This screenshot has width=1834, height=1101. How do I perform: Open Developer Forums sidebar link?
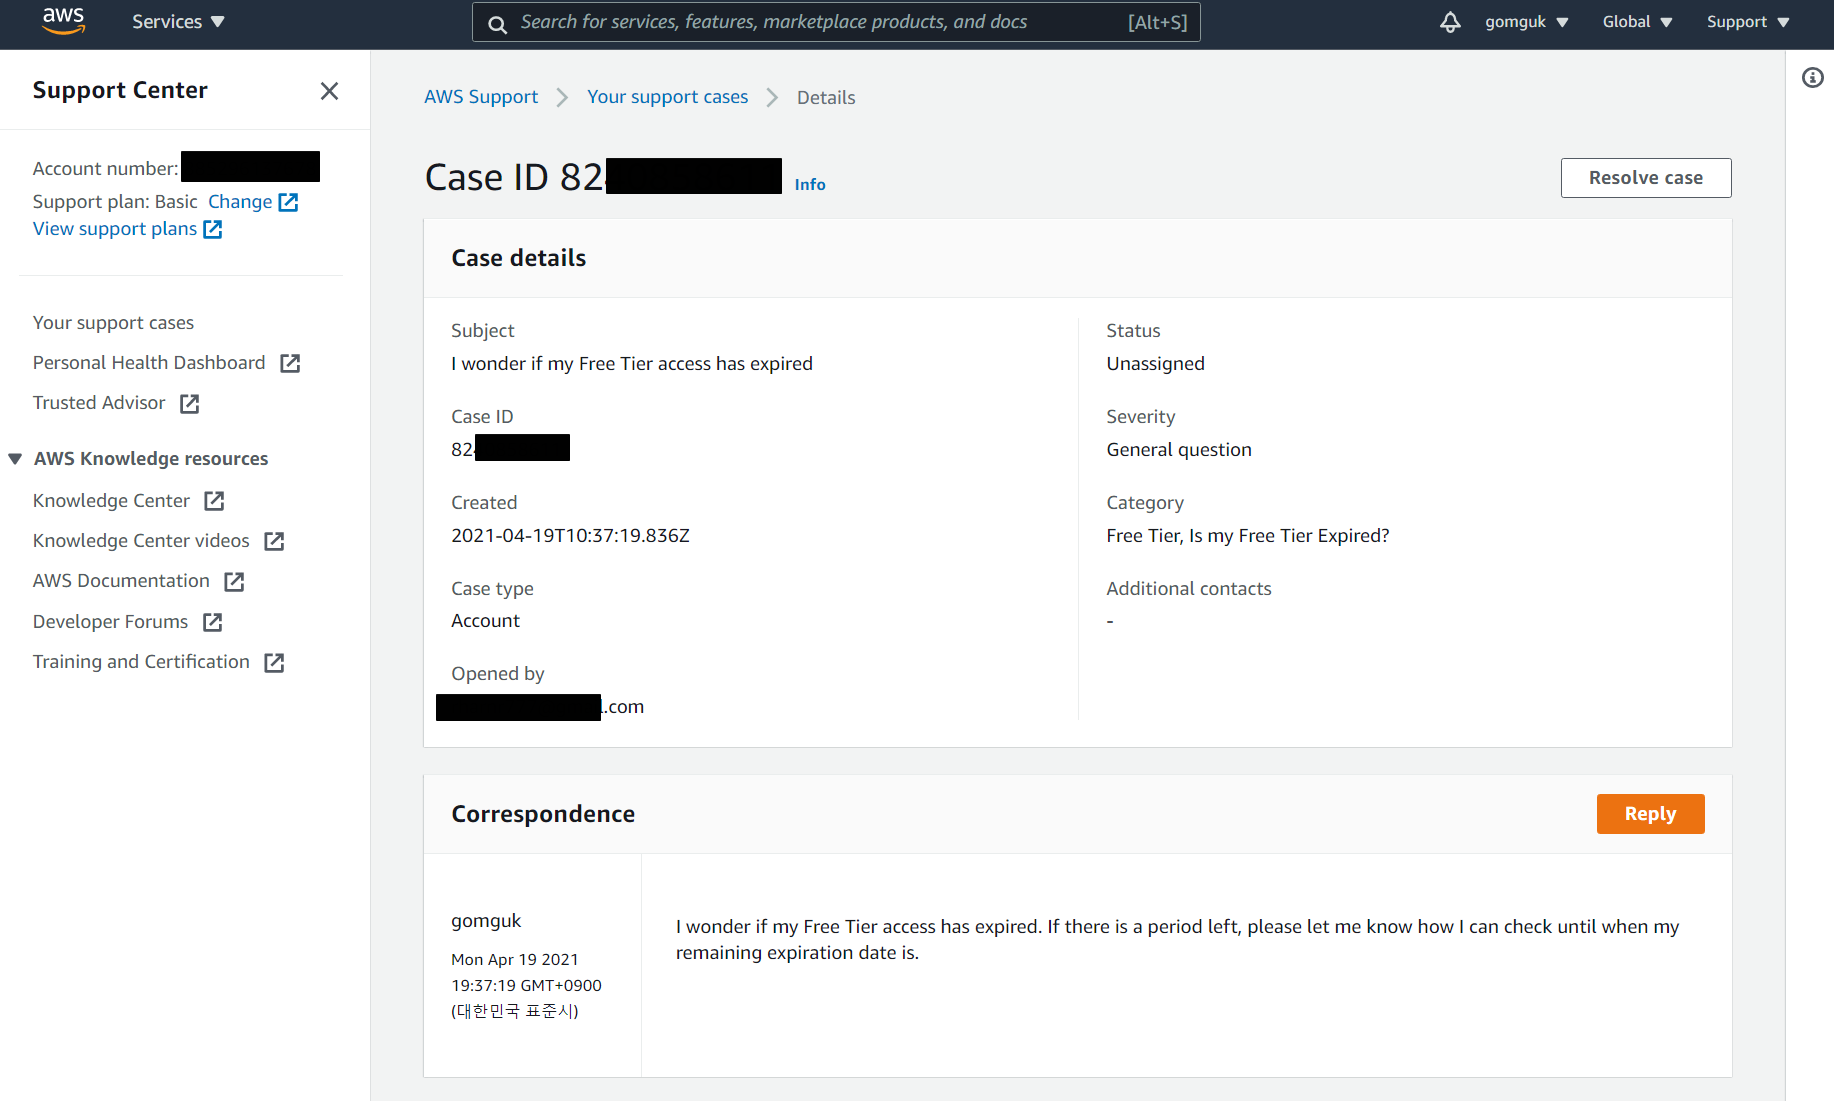[x=110, y=622]
